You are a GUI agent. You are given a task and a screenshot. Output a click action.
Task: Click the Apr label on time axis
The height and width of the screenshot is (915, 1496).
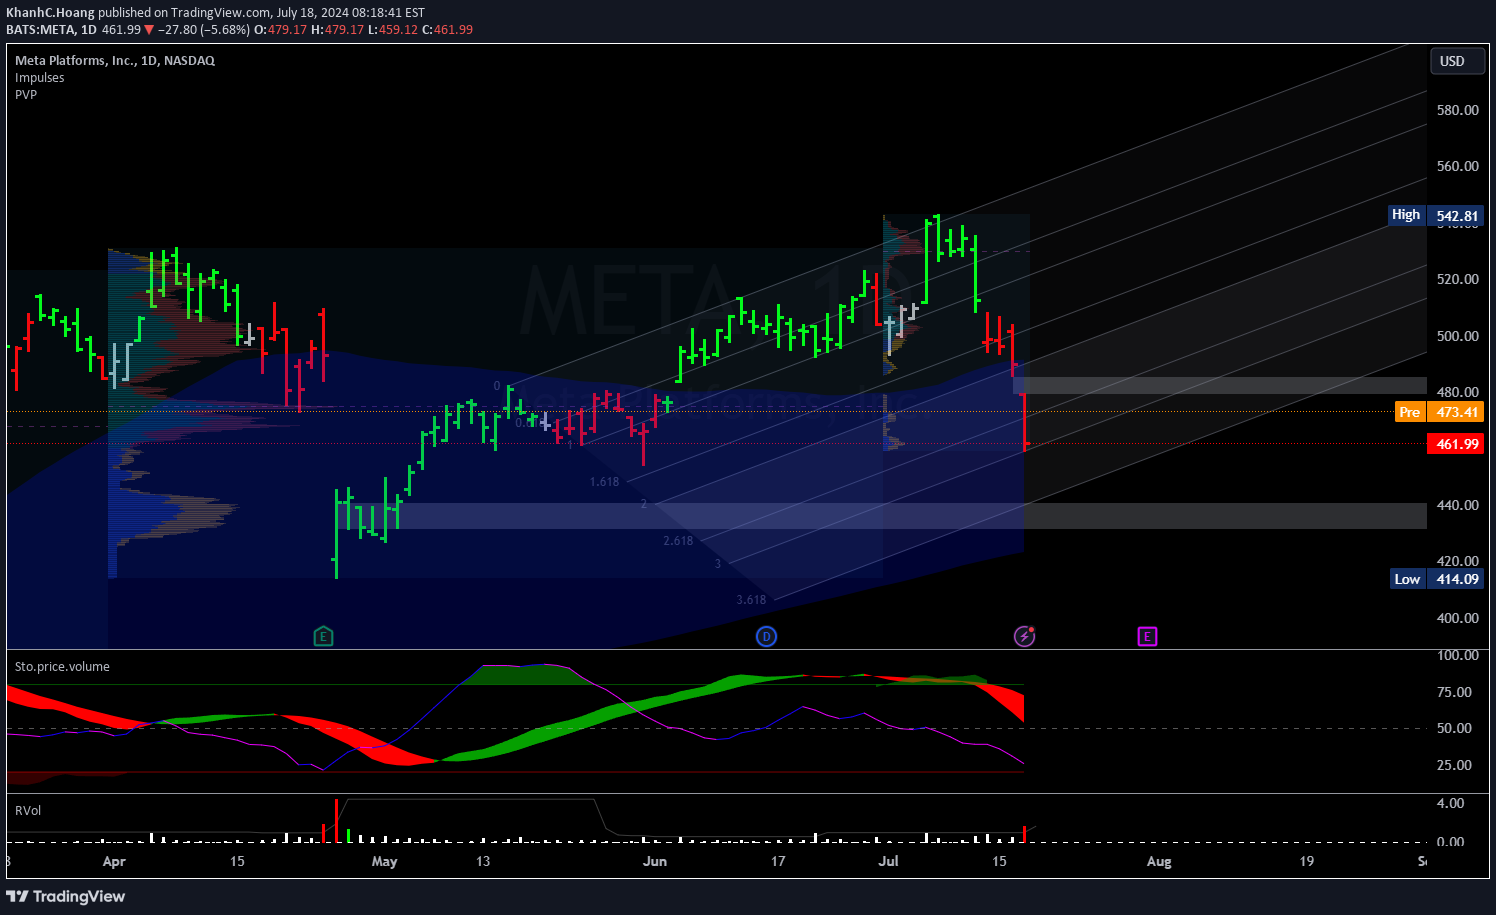114,861
